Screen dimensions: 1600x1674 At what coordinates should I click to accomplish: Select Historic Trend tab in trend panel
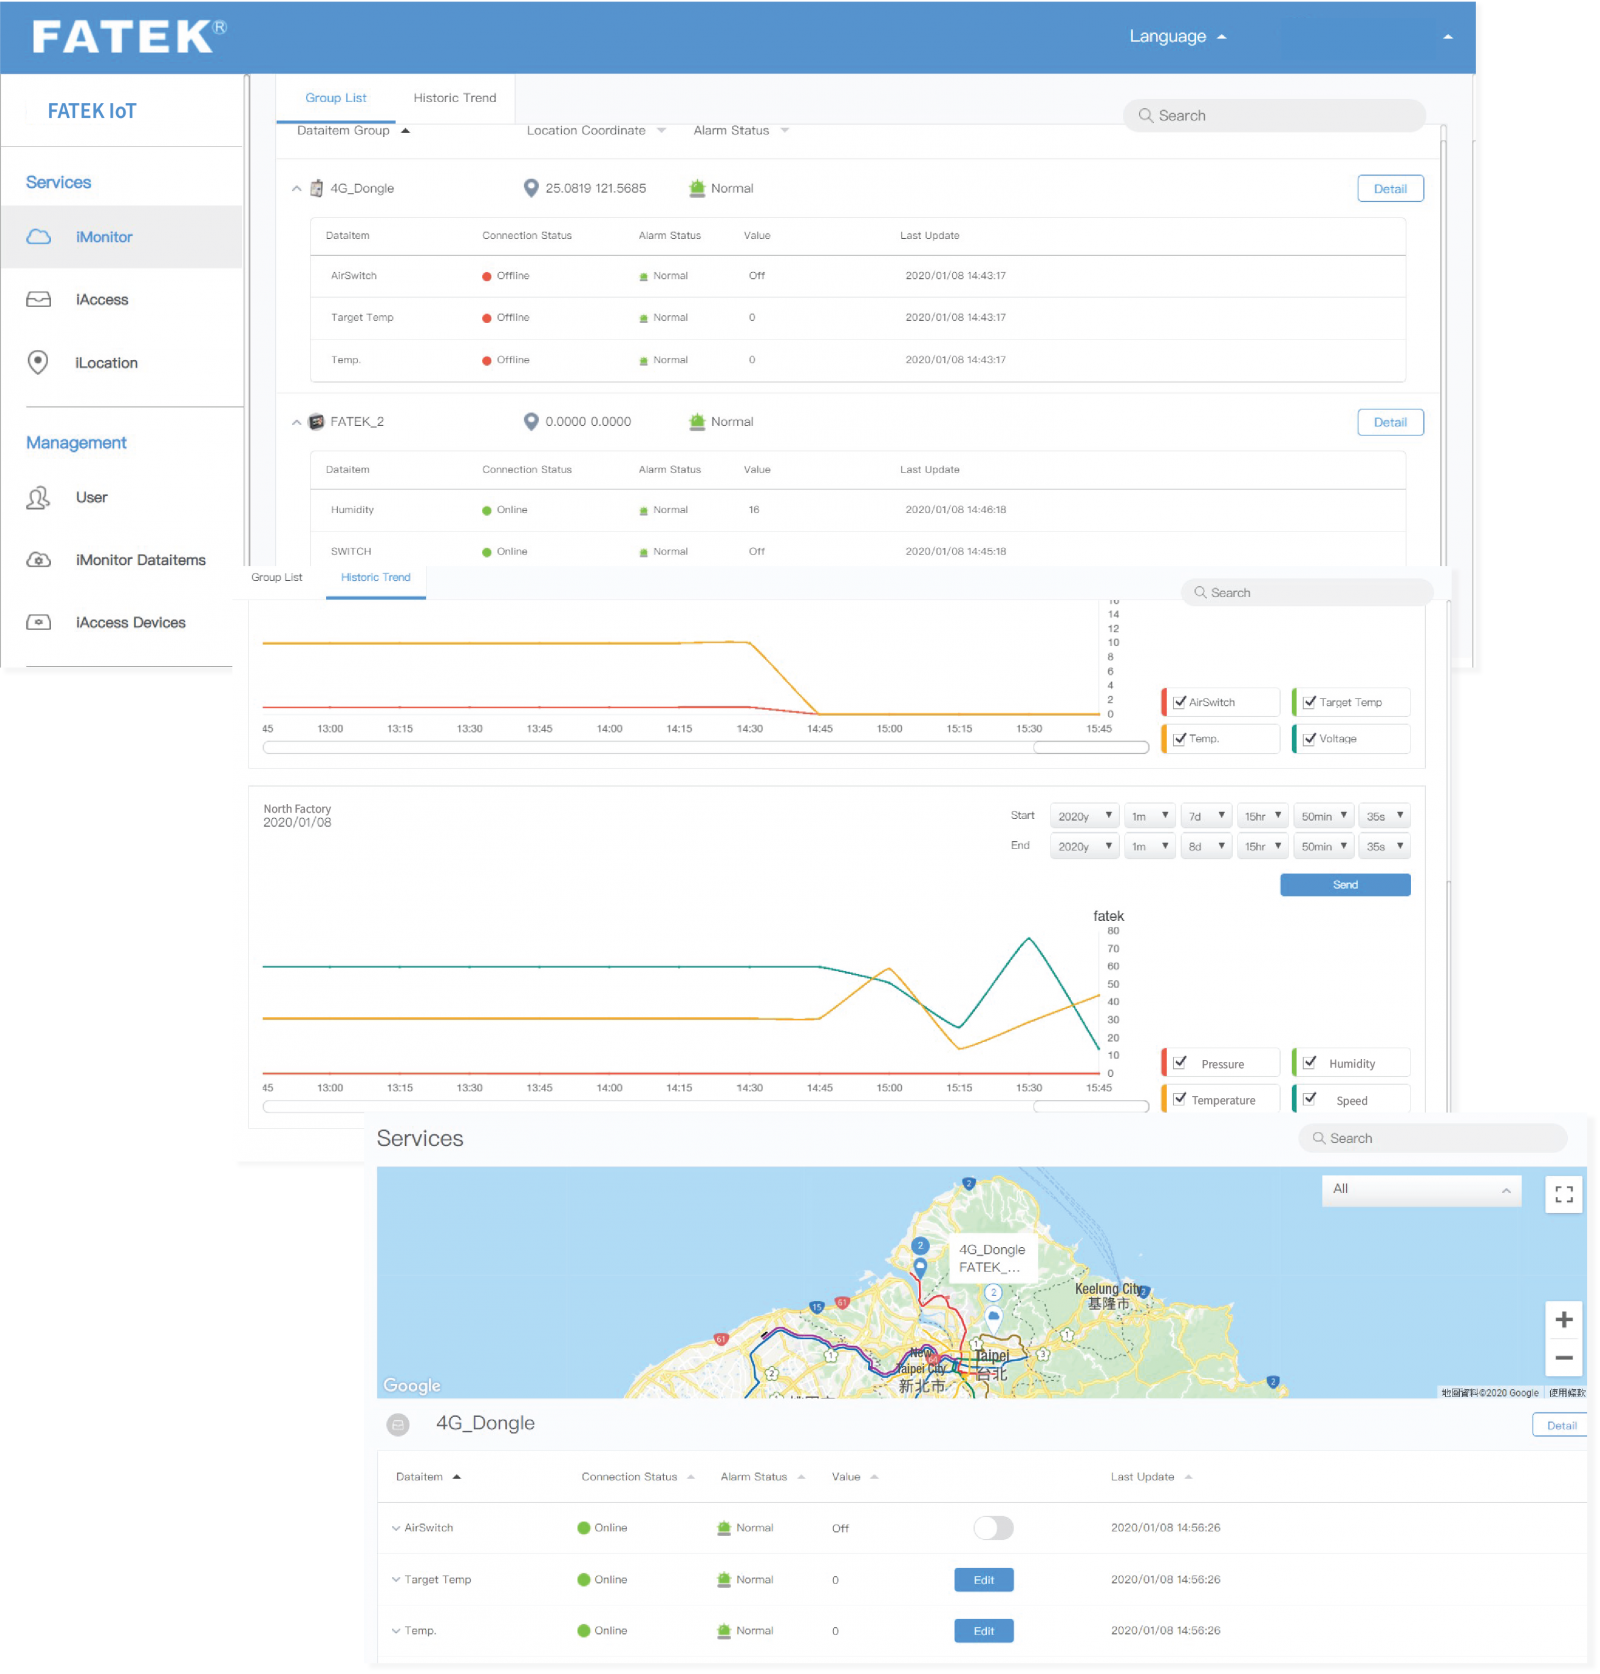[x=376, y=578]
